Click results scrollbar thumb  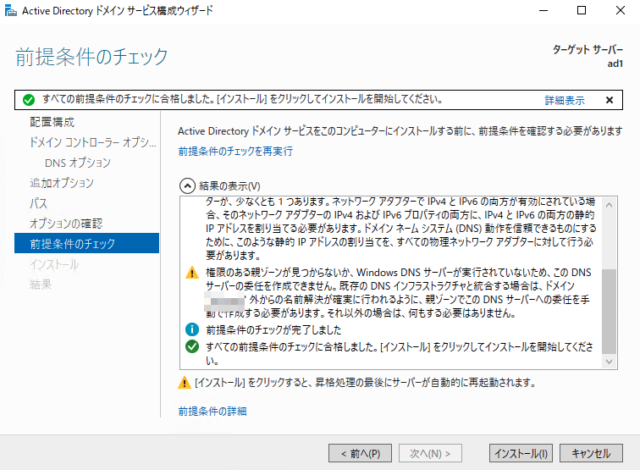coord(609,311)
